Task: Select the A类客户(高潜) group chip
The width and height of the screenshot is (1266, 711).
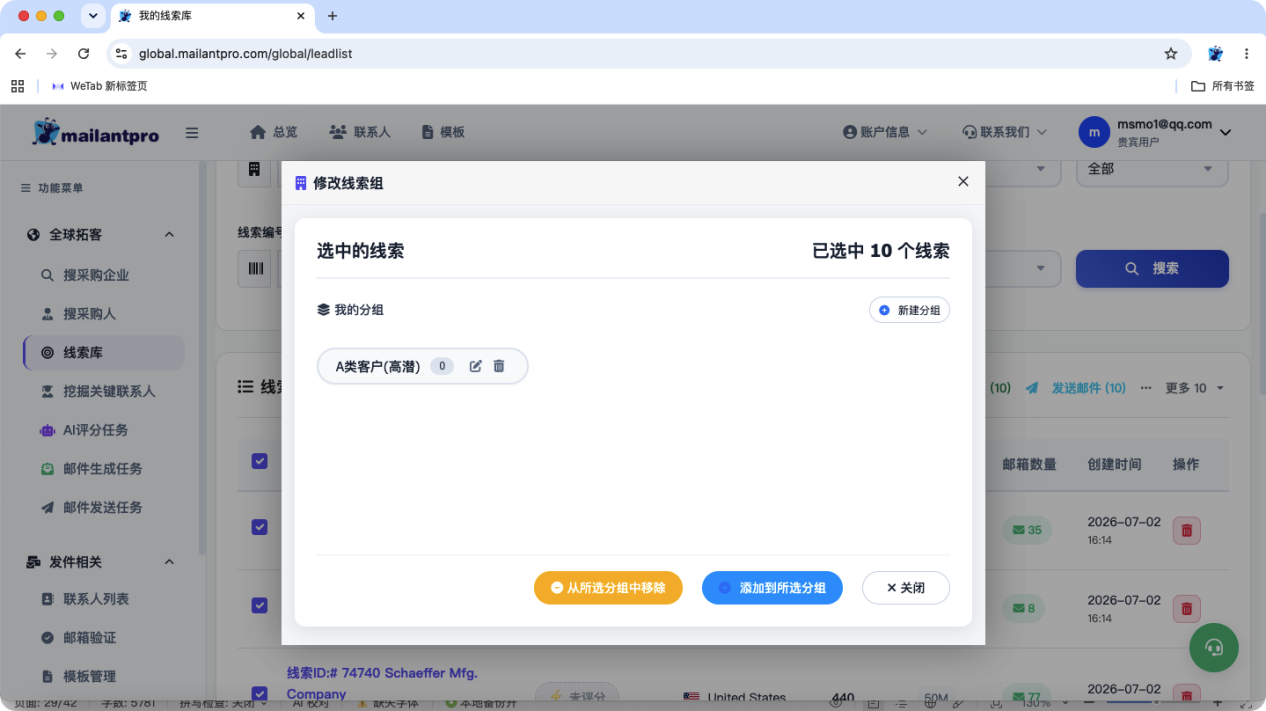Action: tap(422, 366)
